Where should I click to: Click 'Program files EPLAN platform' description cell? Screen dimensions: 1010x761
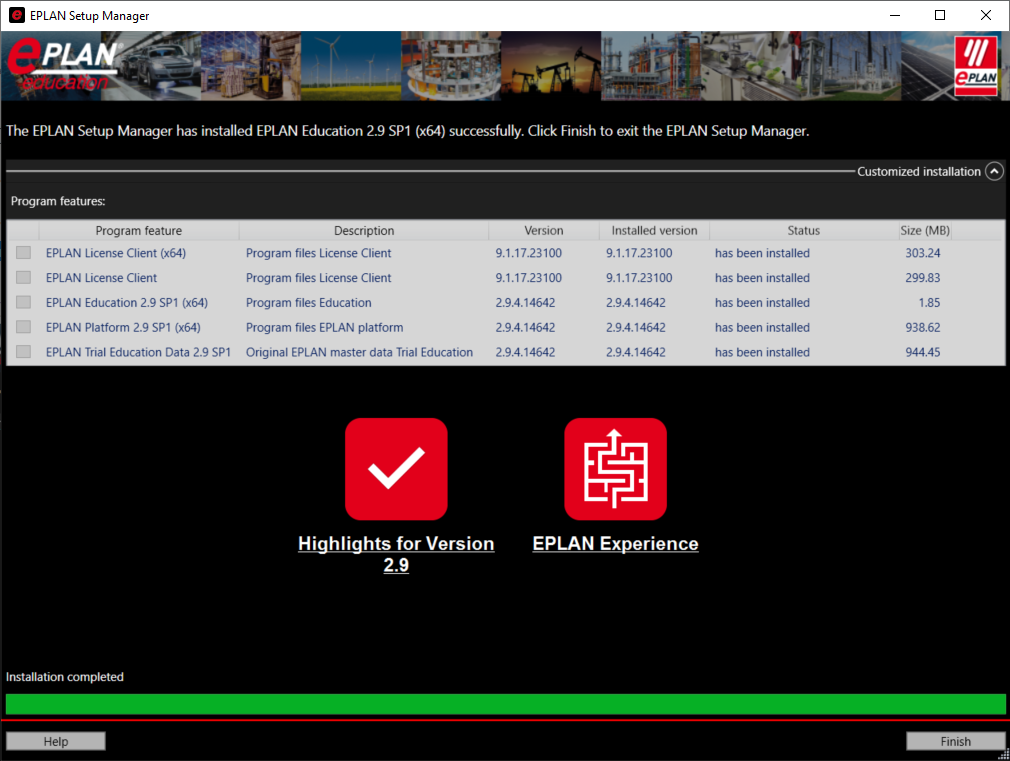coord(325,327)
